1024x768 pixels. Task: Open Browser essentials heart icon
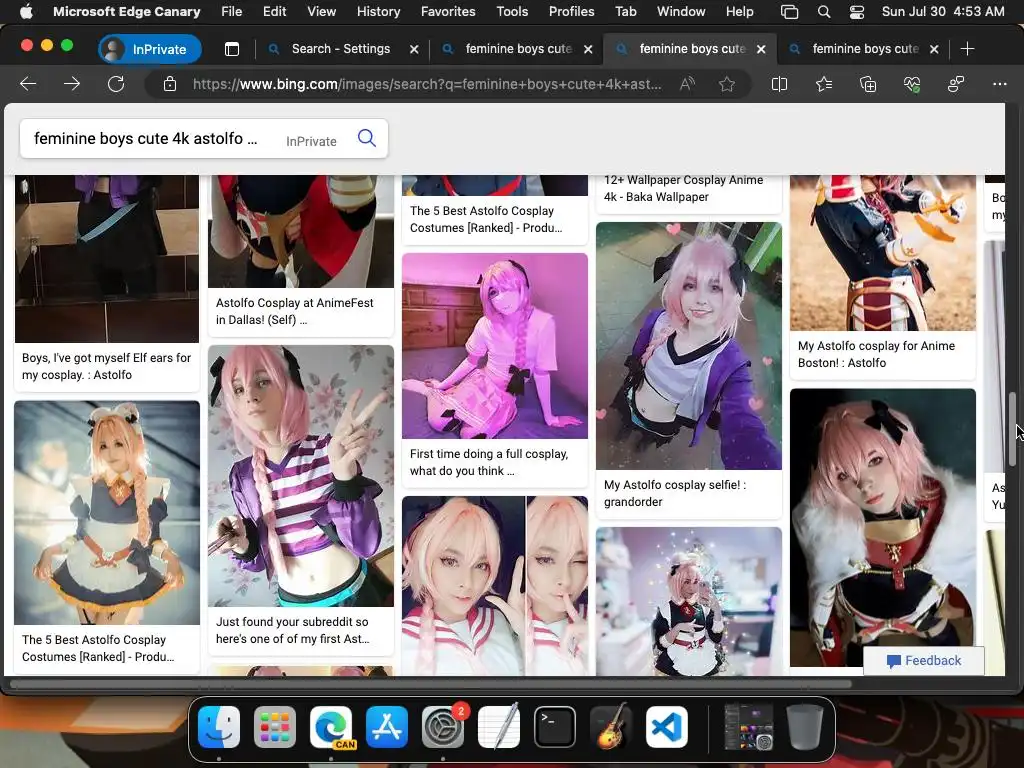pos(912,84)
